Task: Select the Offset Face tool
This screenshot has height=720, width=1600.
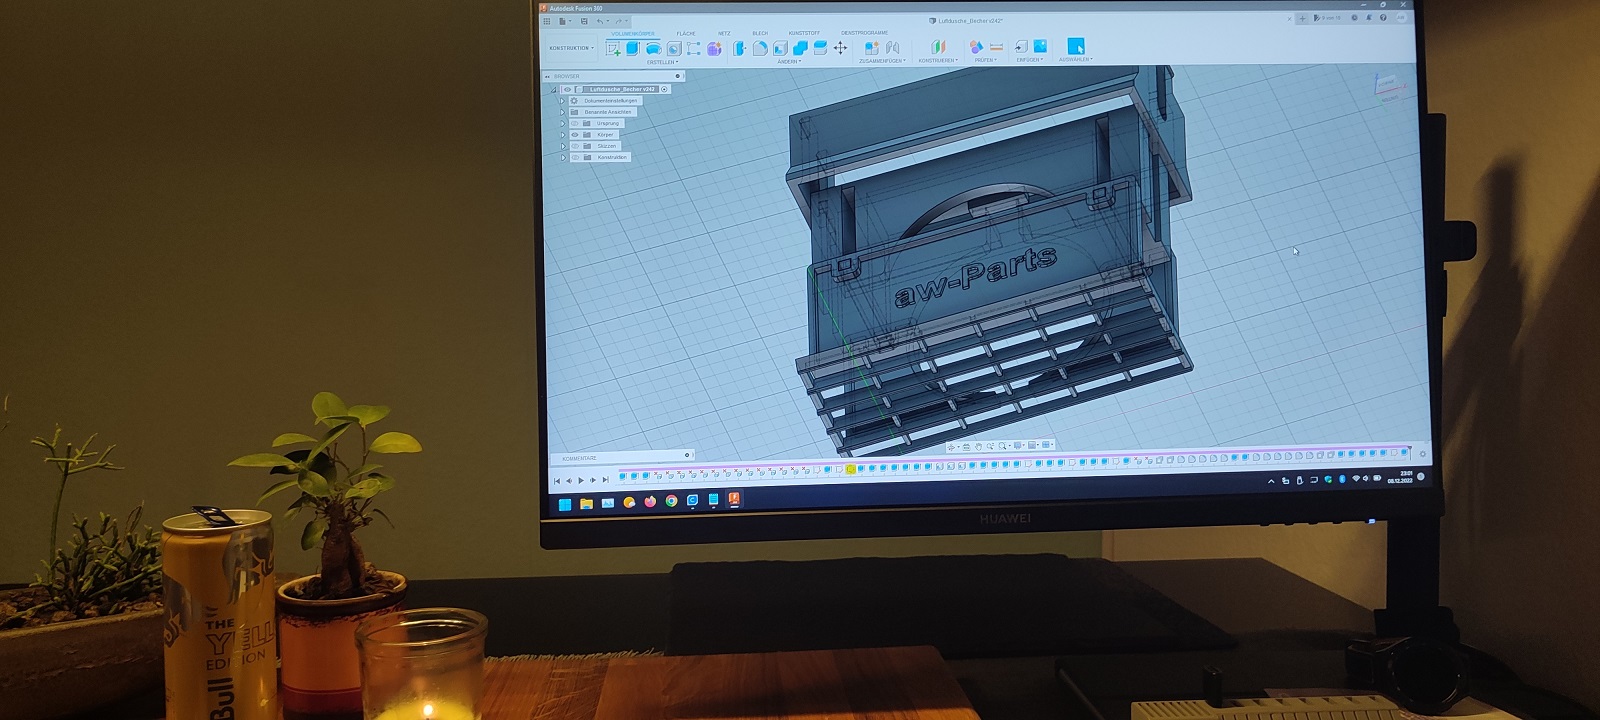Action: click(820, 47)
